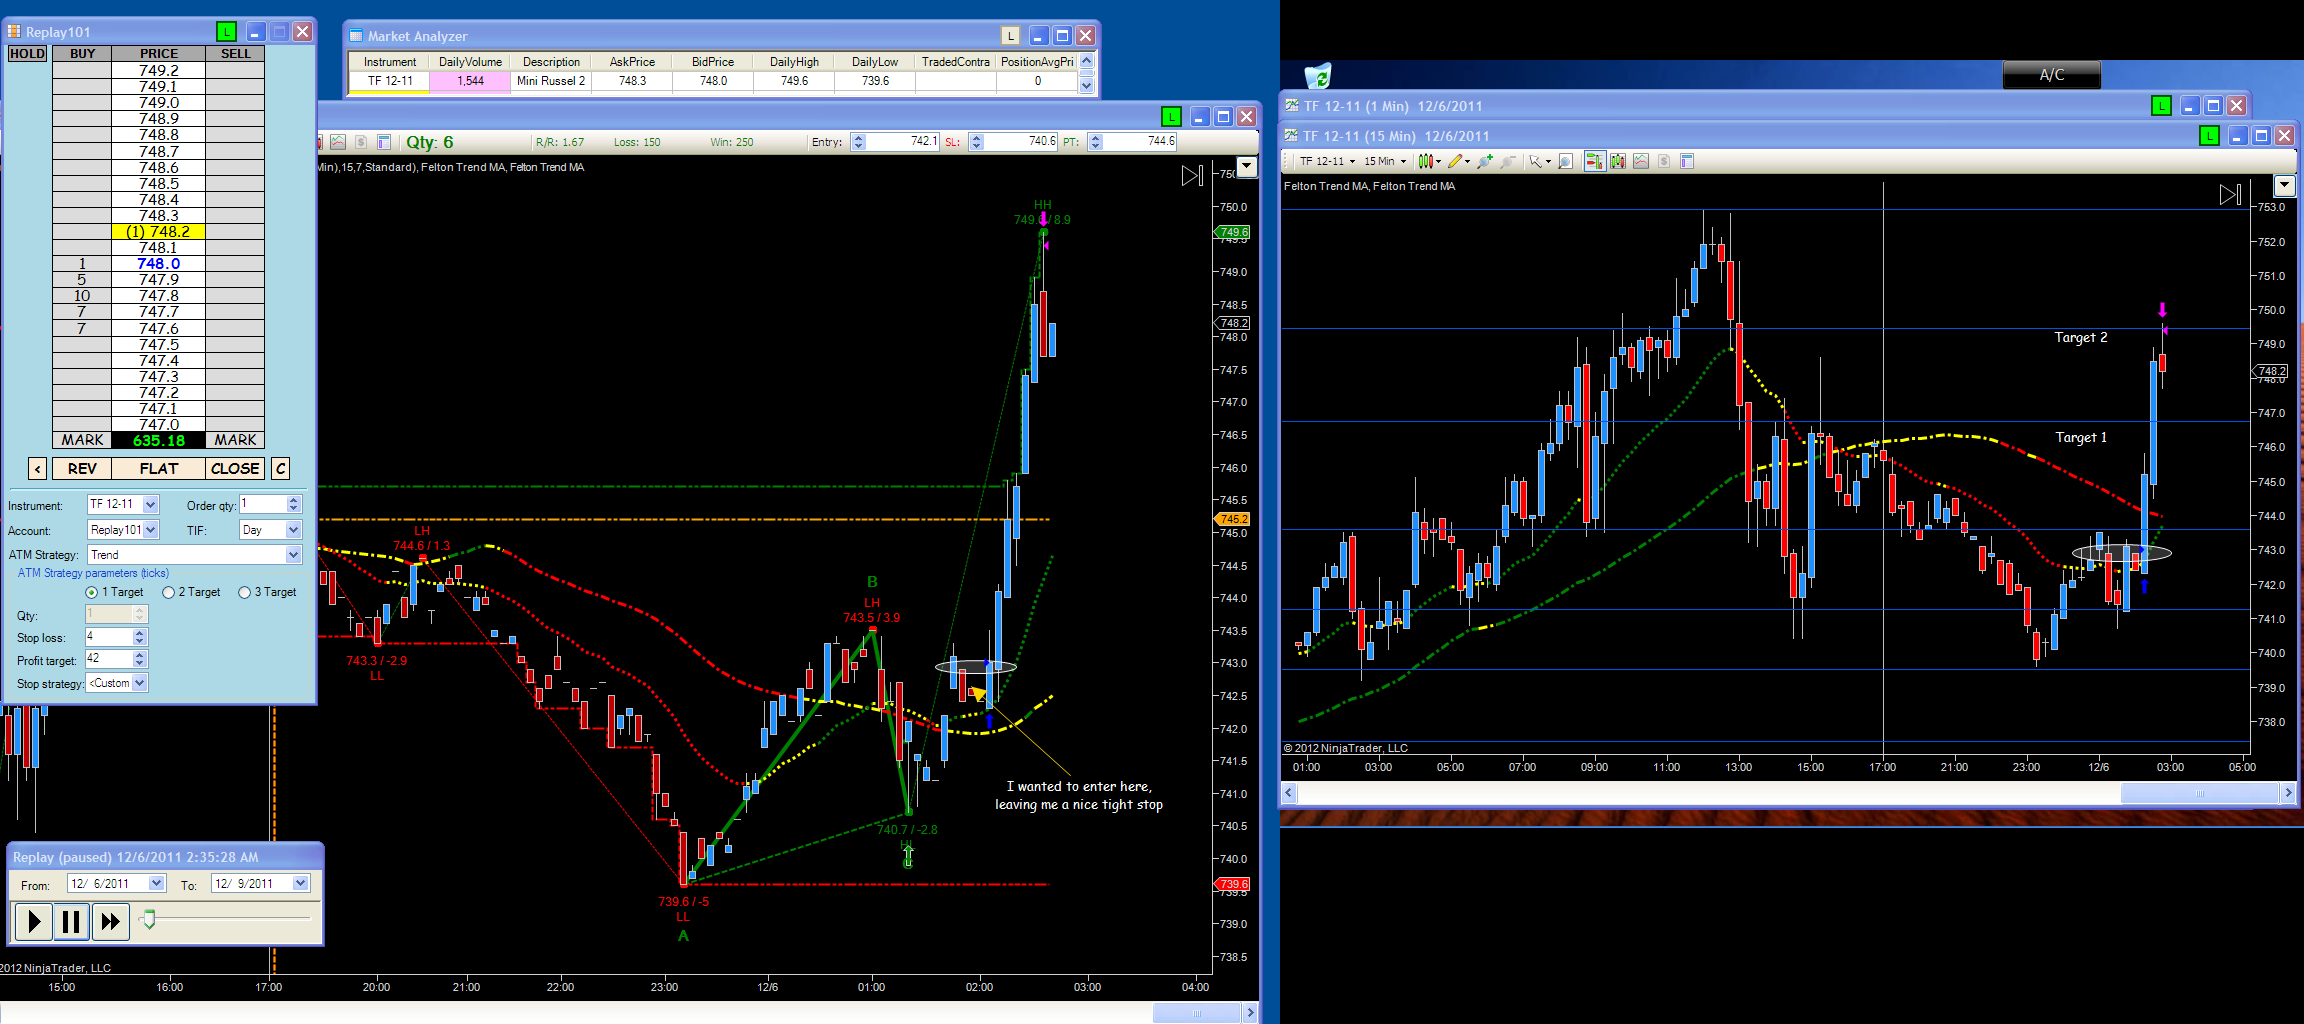Open the Account dropdown showing Replay101
The width and height of the screenshot is (2304, 1024).
(150, 530)
